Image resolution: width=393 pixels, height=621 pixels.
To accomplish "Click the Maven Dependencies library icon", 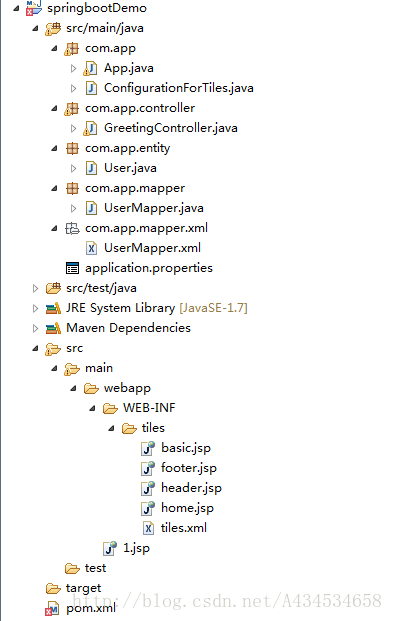I will [x=53, y=328].
